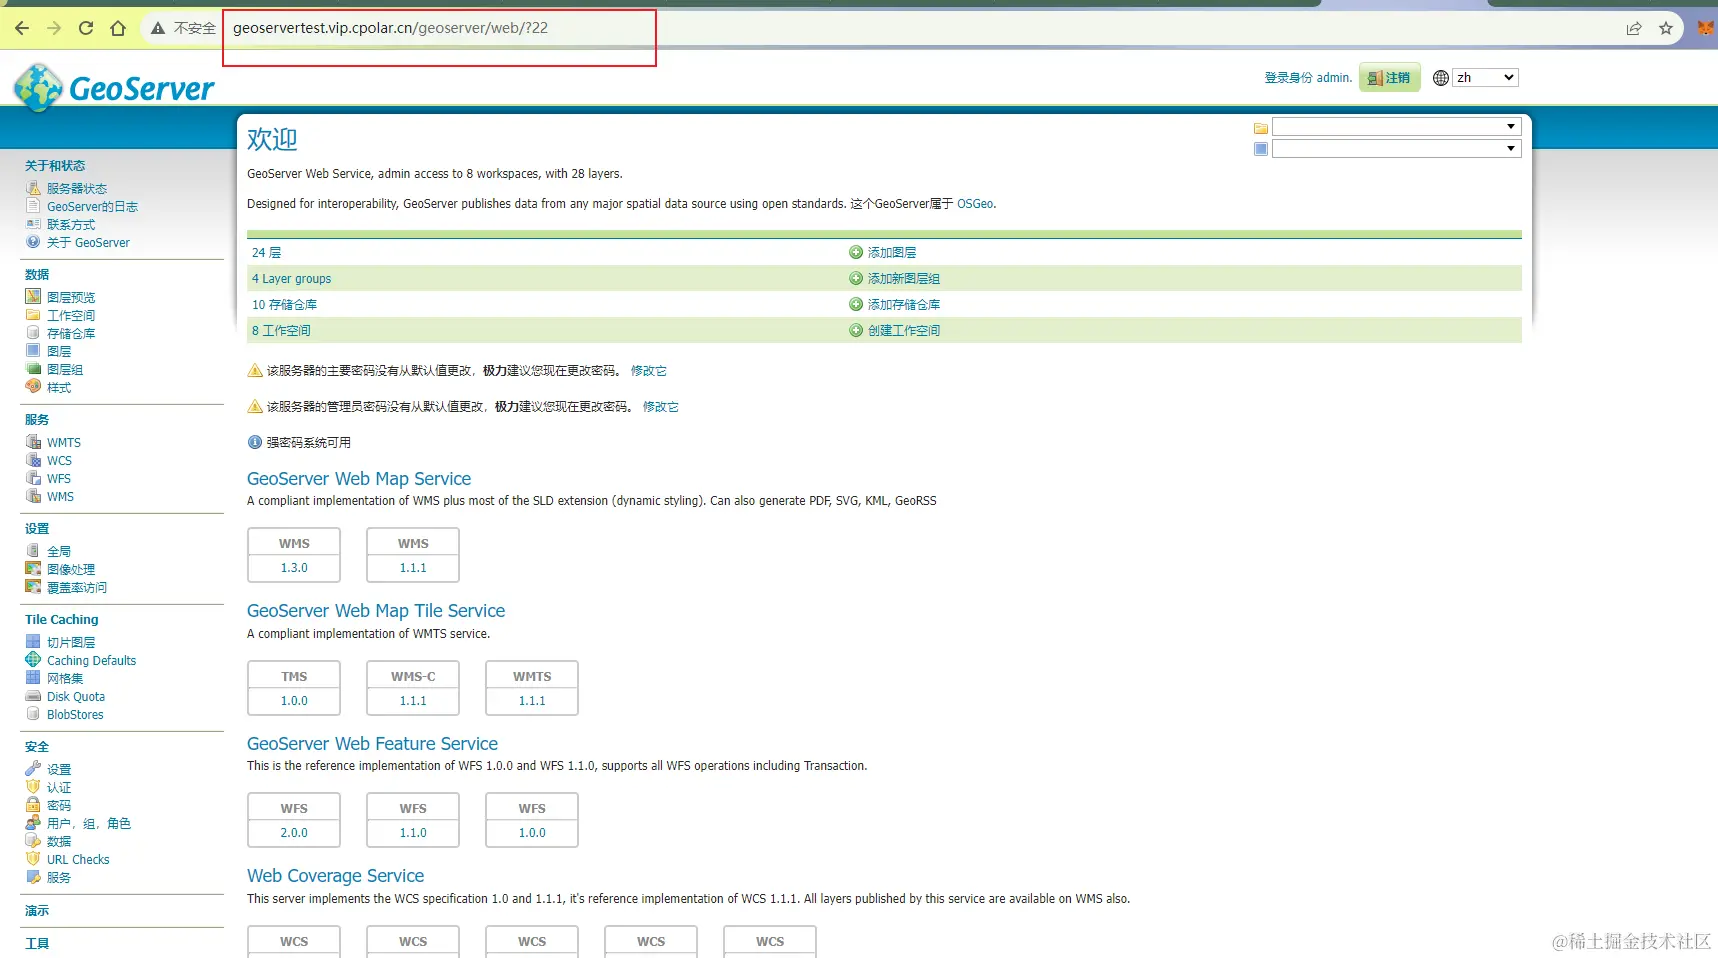Click the GeoServer logo
This screenshot has height=958, width=1718.
(x=114, y=88)
